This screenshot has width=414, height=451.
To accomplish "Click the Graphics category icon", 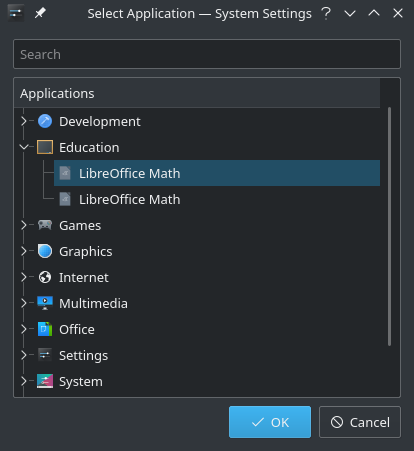I will [x=45, y=251].
